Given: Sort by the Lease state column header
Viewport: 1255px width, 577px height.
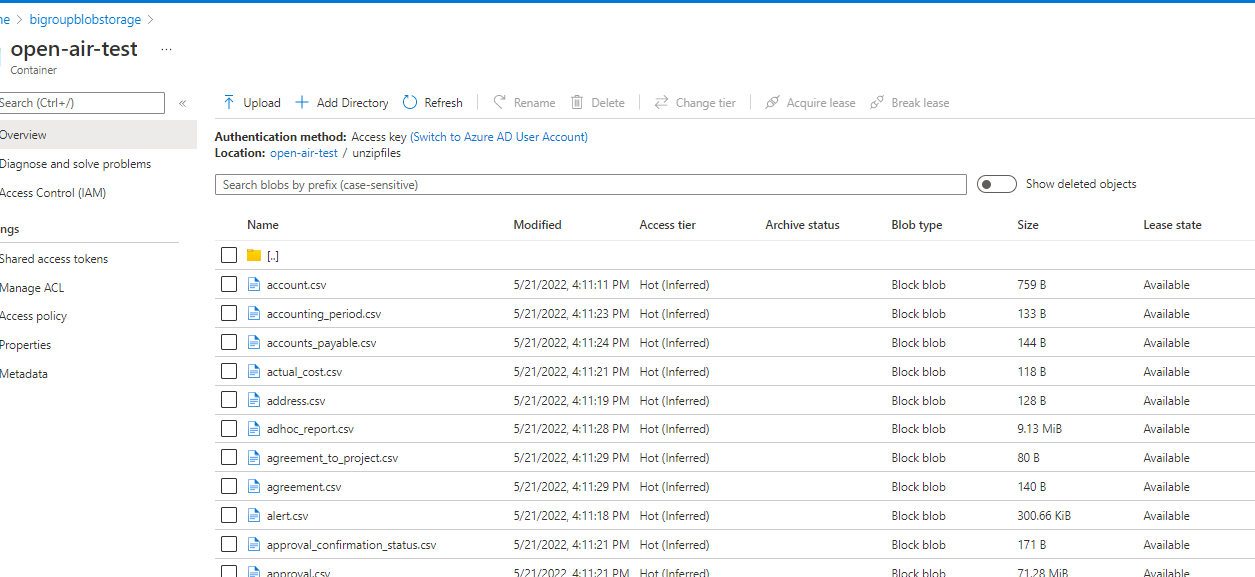Looking at the screenshot, I should [1172, 225].
